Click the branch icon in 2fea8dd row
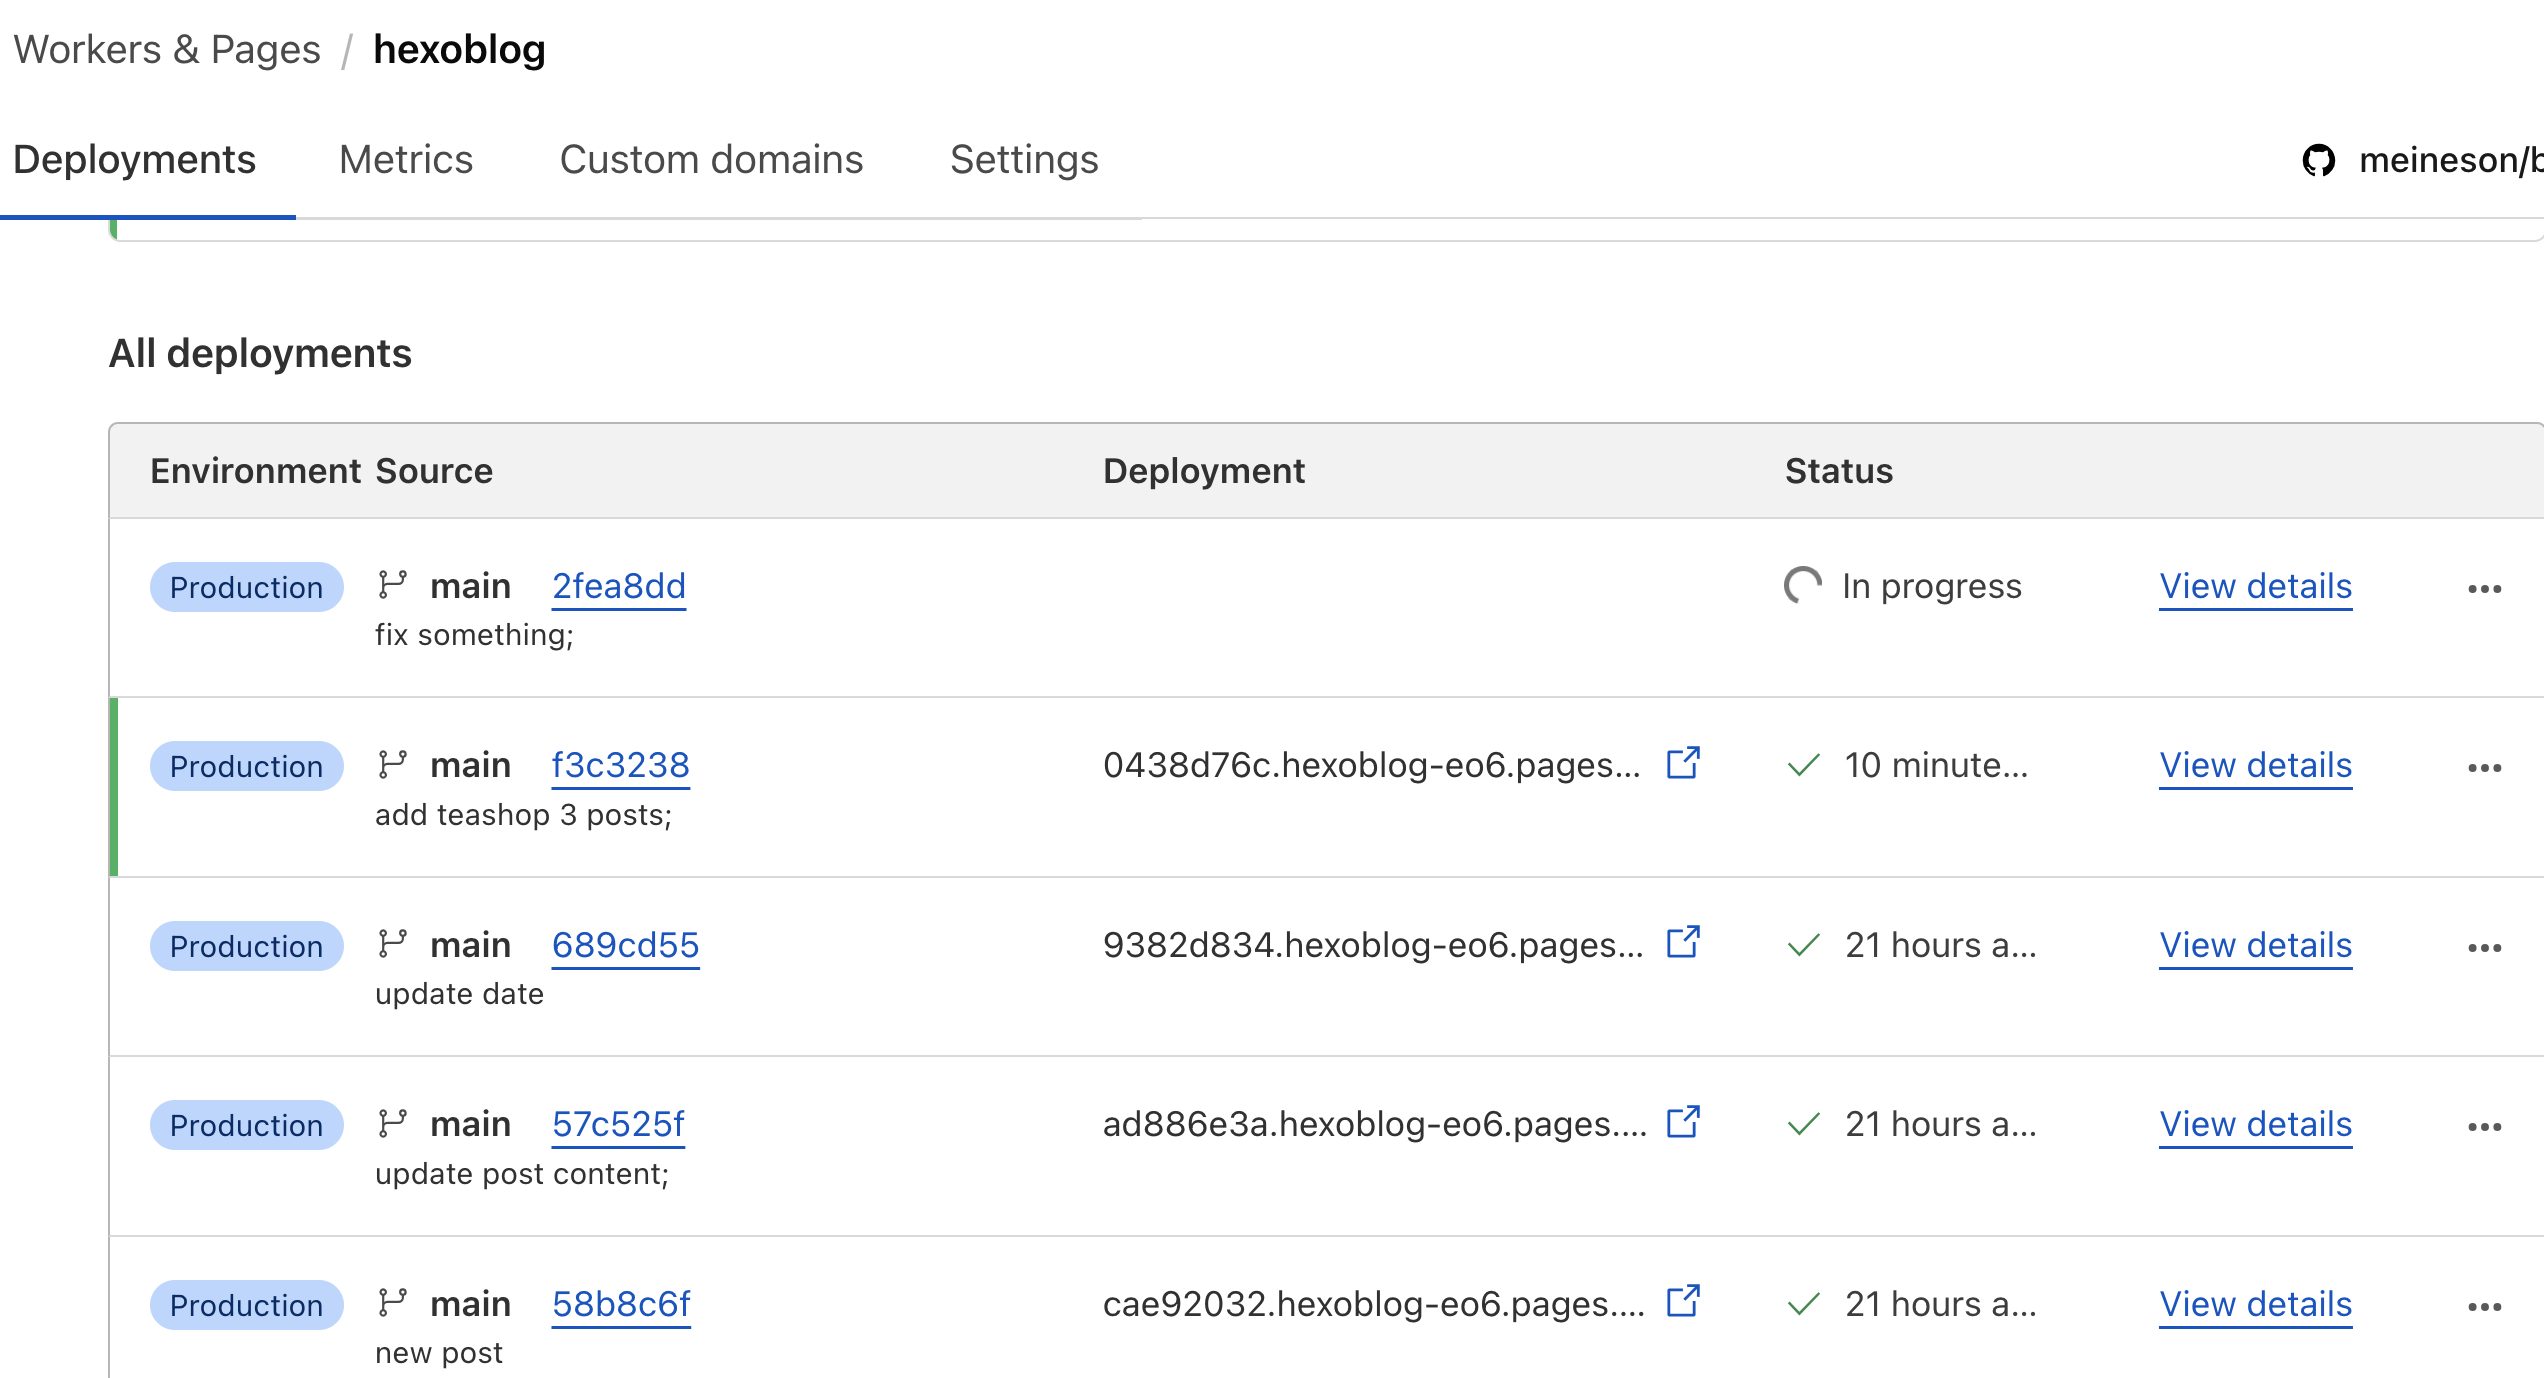Screen dimensions: 2544x1378 (392, 585)
